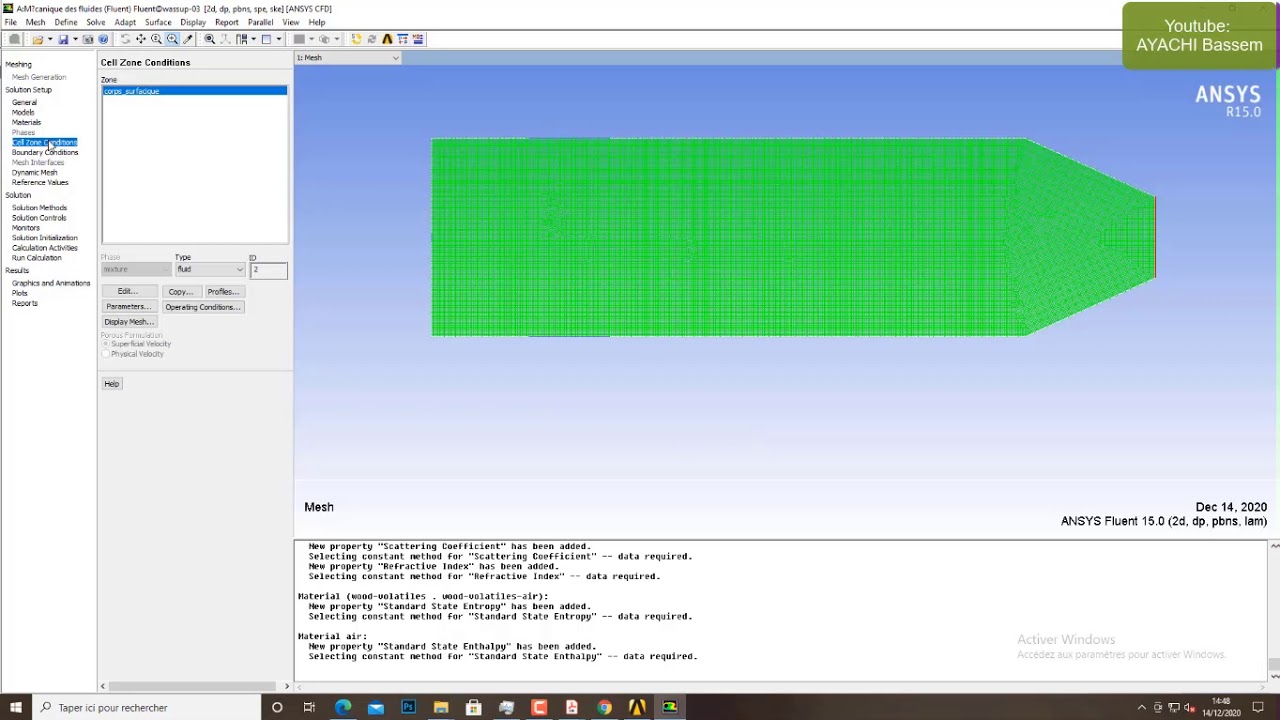Click the Windows Start button
The height and width of the screenshot is (720, 1280).
(x=15, y=707)
